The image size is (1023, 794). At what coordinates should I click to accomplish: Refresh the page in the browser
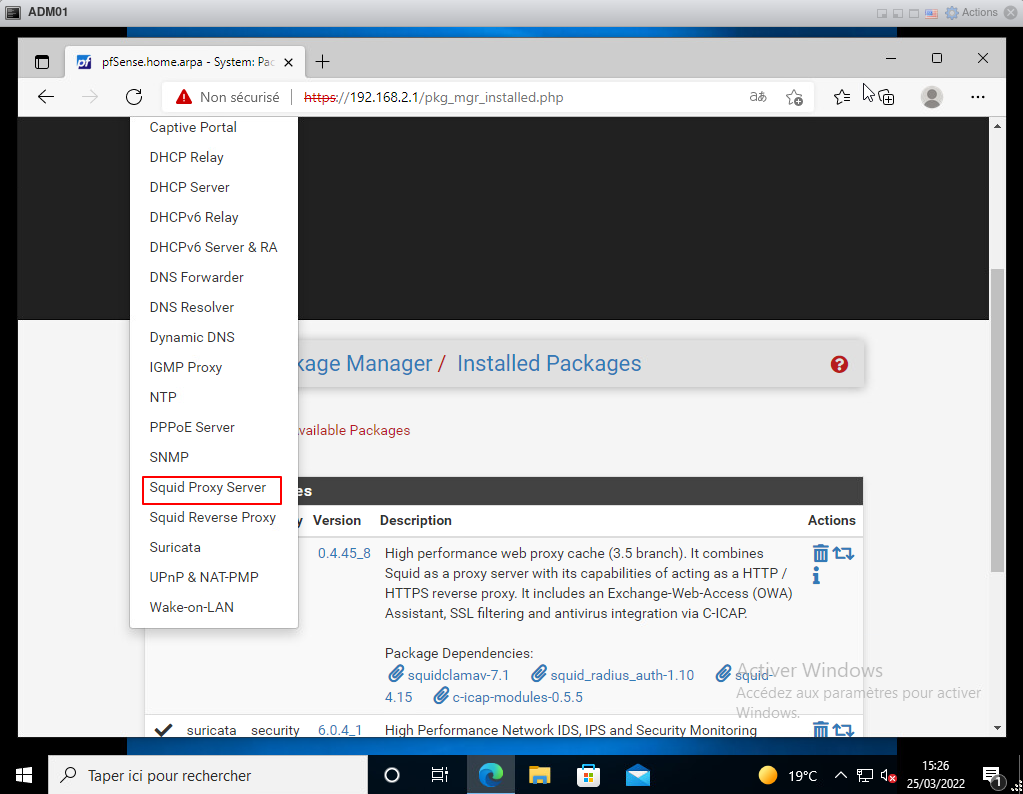(x=134, y=97)
